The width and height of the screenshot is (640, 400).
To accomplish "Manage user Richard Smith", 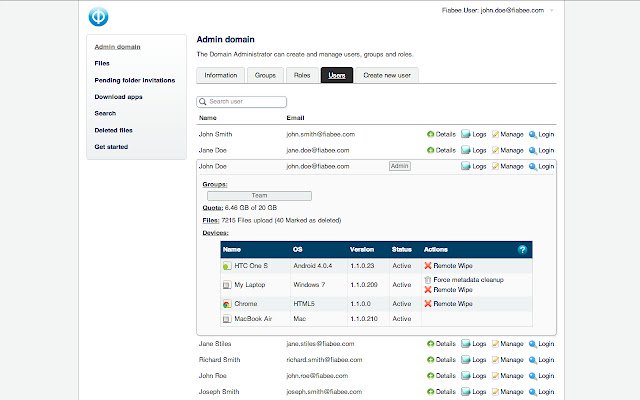I will (x=507, y=360).
